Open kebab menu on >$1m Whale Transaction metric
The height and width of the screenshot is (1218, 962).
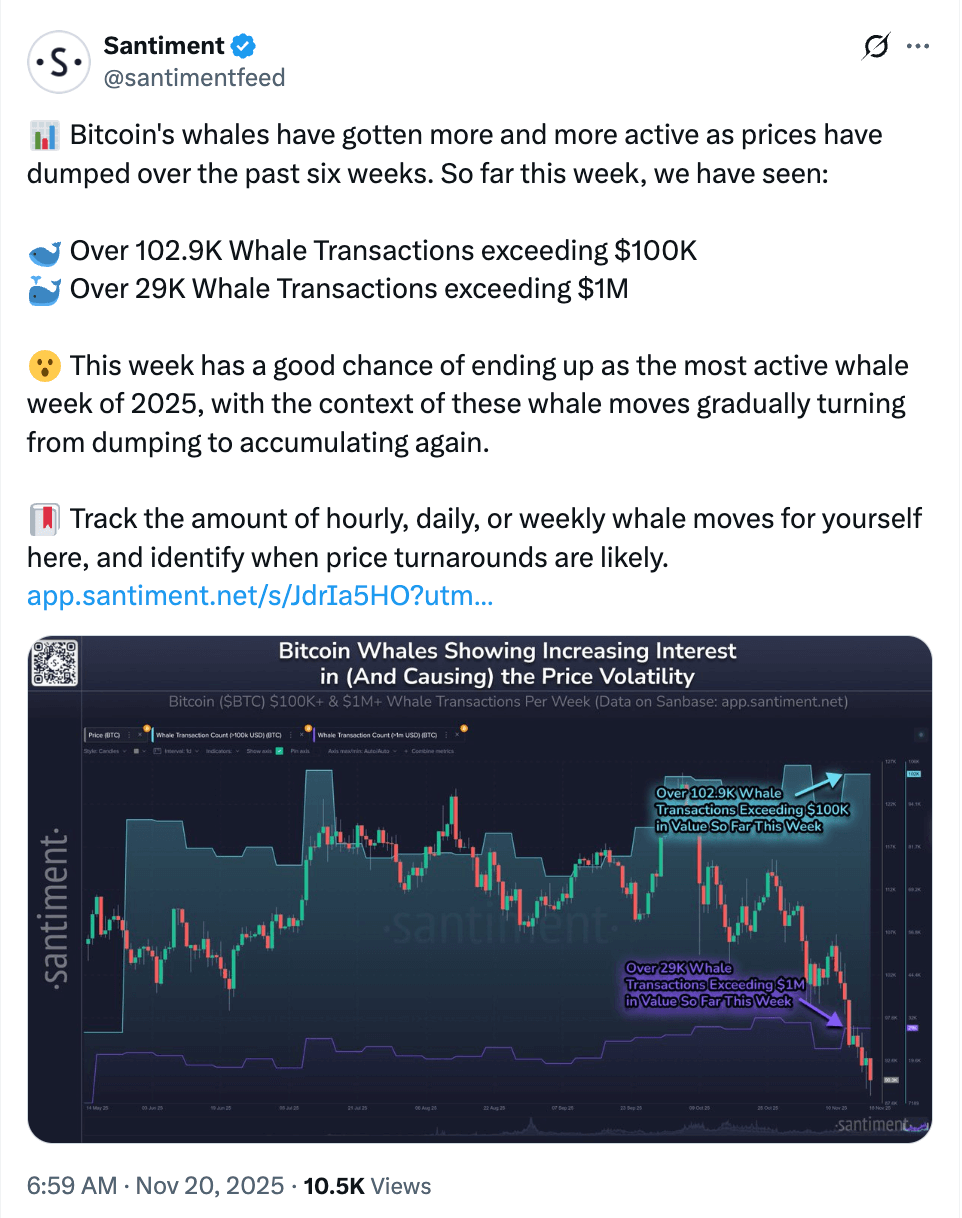coord(446,733)
